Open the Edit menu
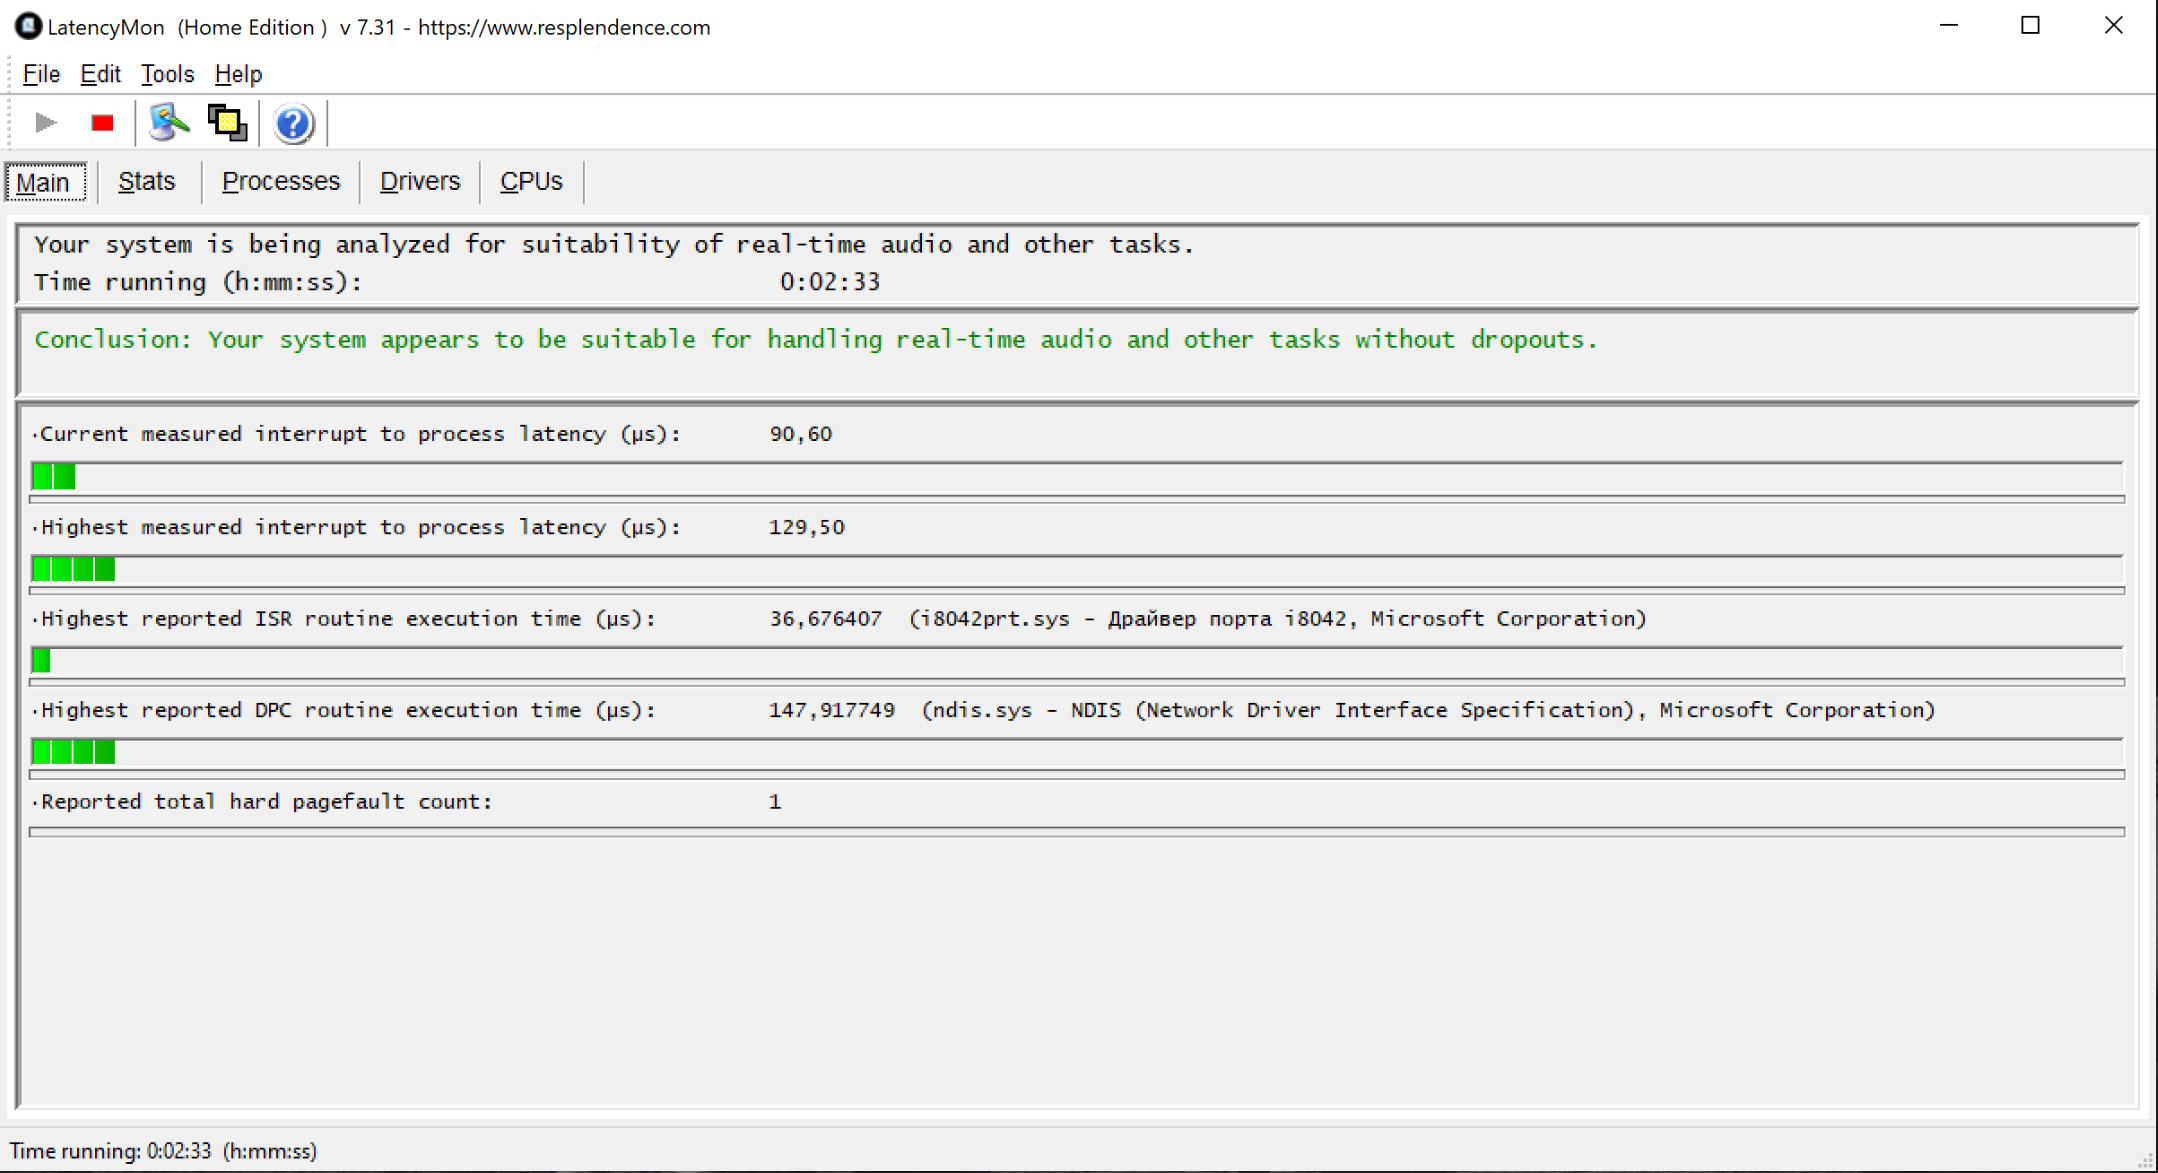The image size is (2158, 1173). pyautogui.click(x=100, y=74)
